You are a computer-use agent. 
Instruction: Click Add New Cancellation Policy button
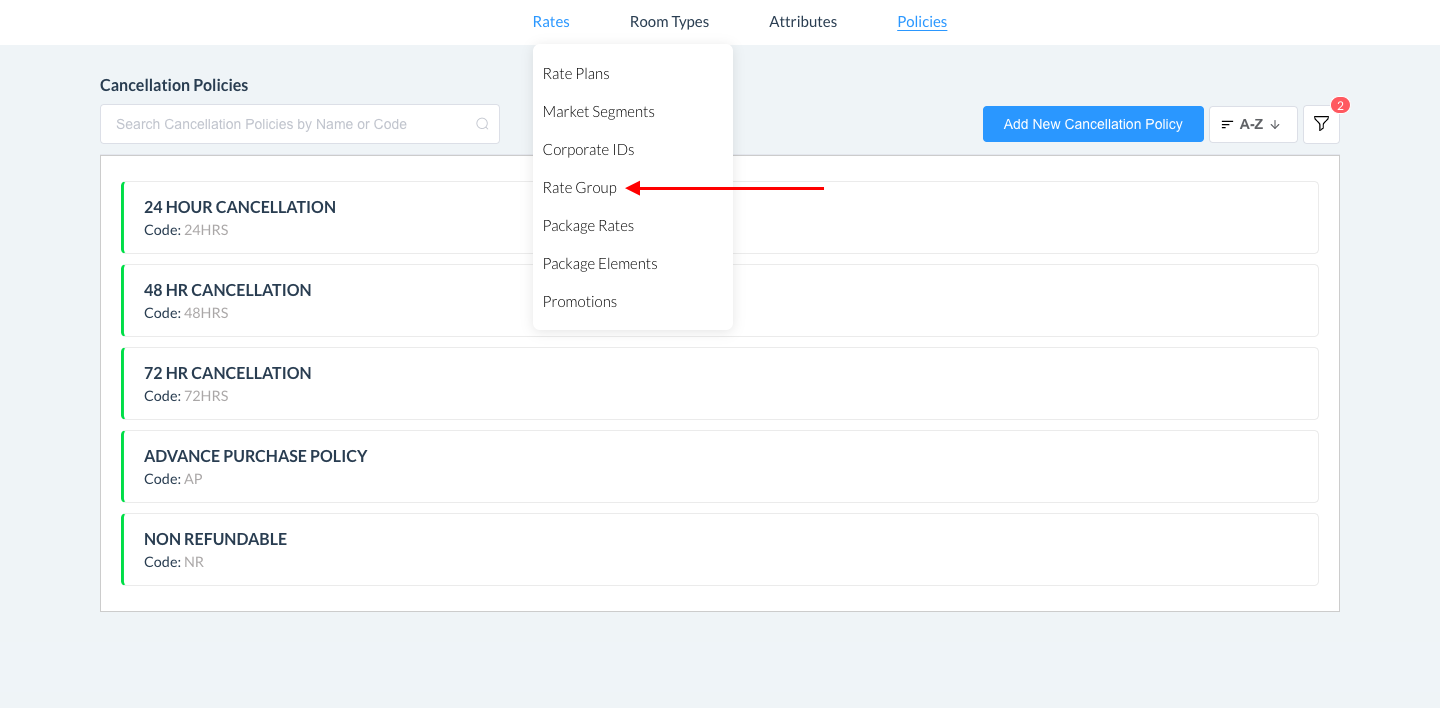pos(1092,124)
